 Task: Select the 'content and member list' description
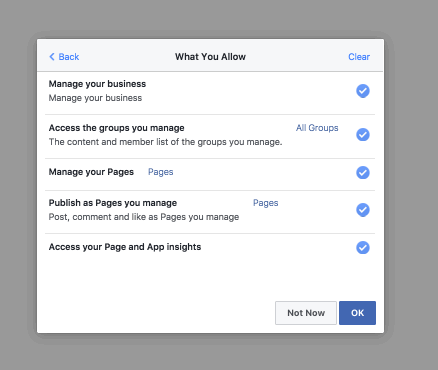[x=165, y=142]
